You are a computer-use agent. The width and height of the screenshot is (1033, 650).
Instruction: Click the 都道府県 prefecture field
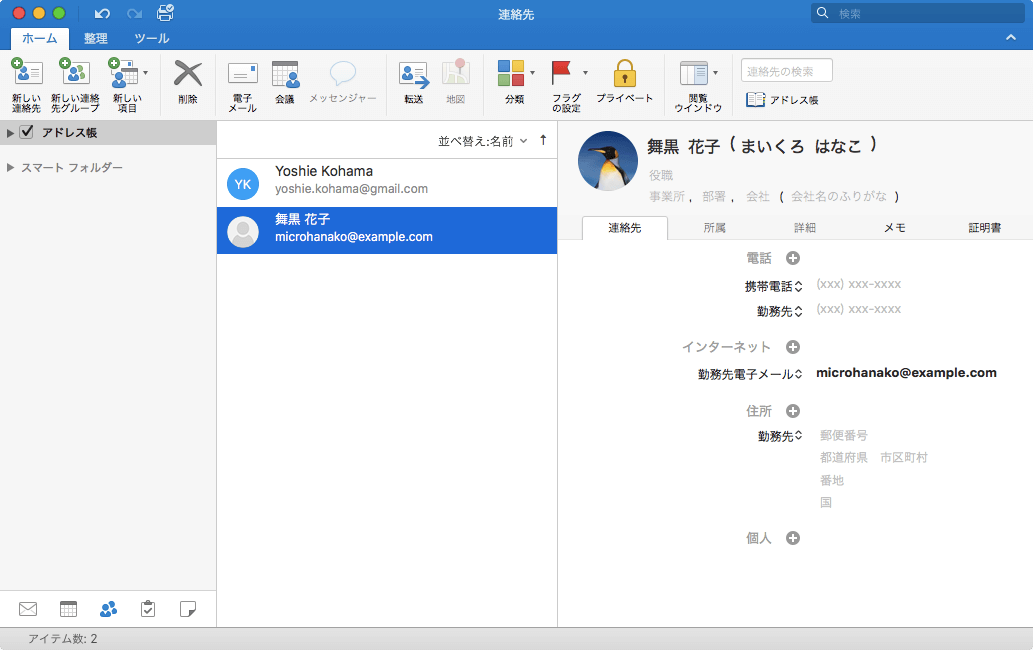point(844,457)
